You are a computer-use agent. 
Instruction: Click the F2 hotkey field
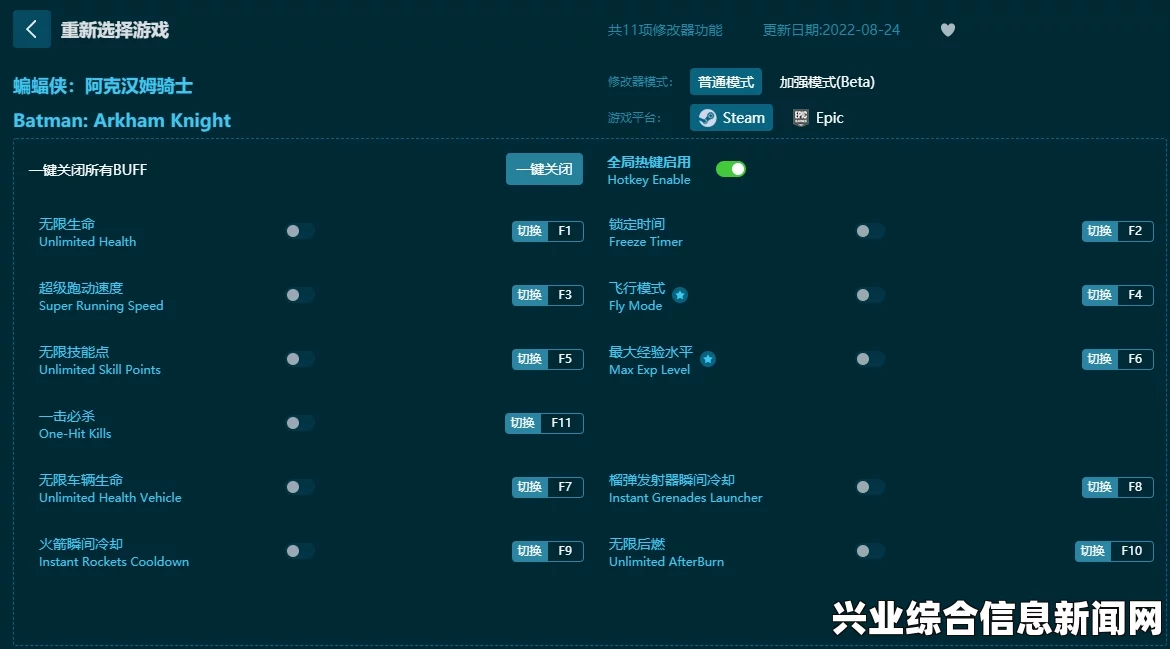click(x=1135, y=231)
